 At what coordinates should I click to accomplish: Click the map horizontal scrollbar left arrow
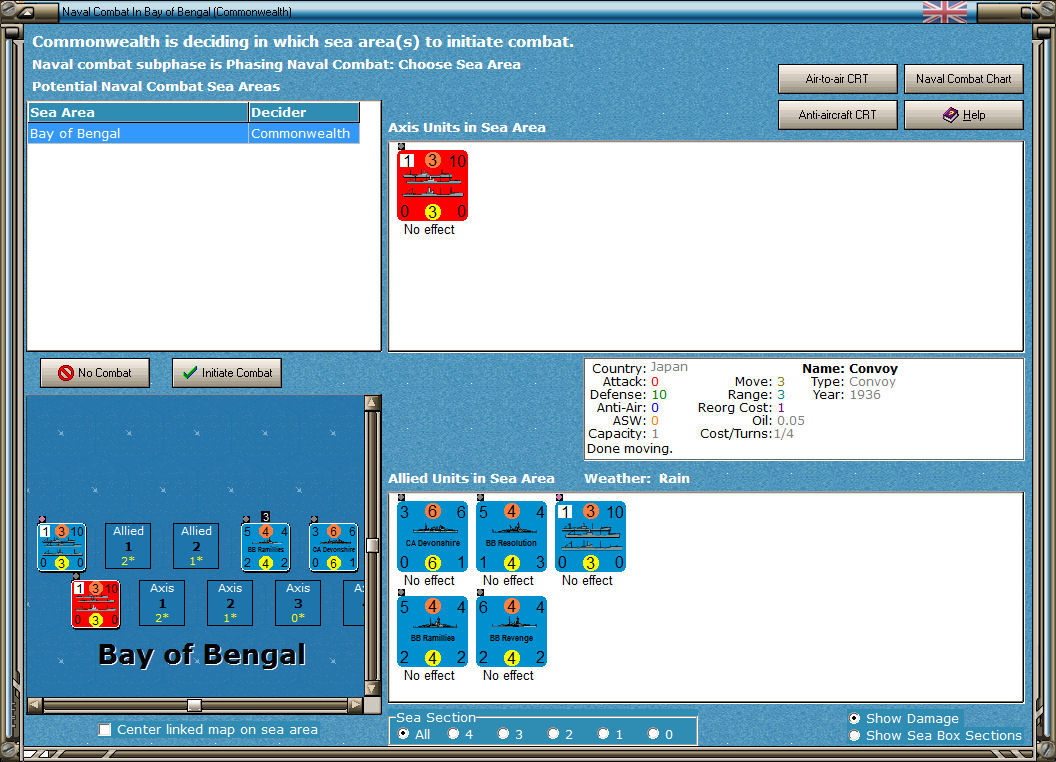pos(35,705)
